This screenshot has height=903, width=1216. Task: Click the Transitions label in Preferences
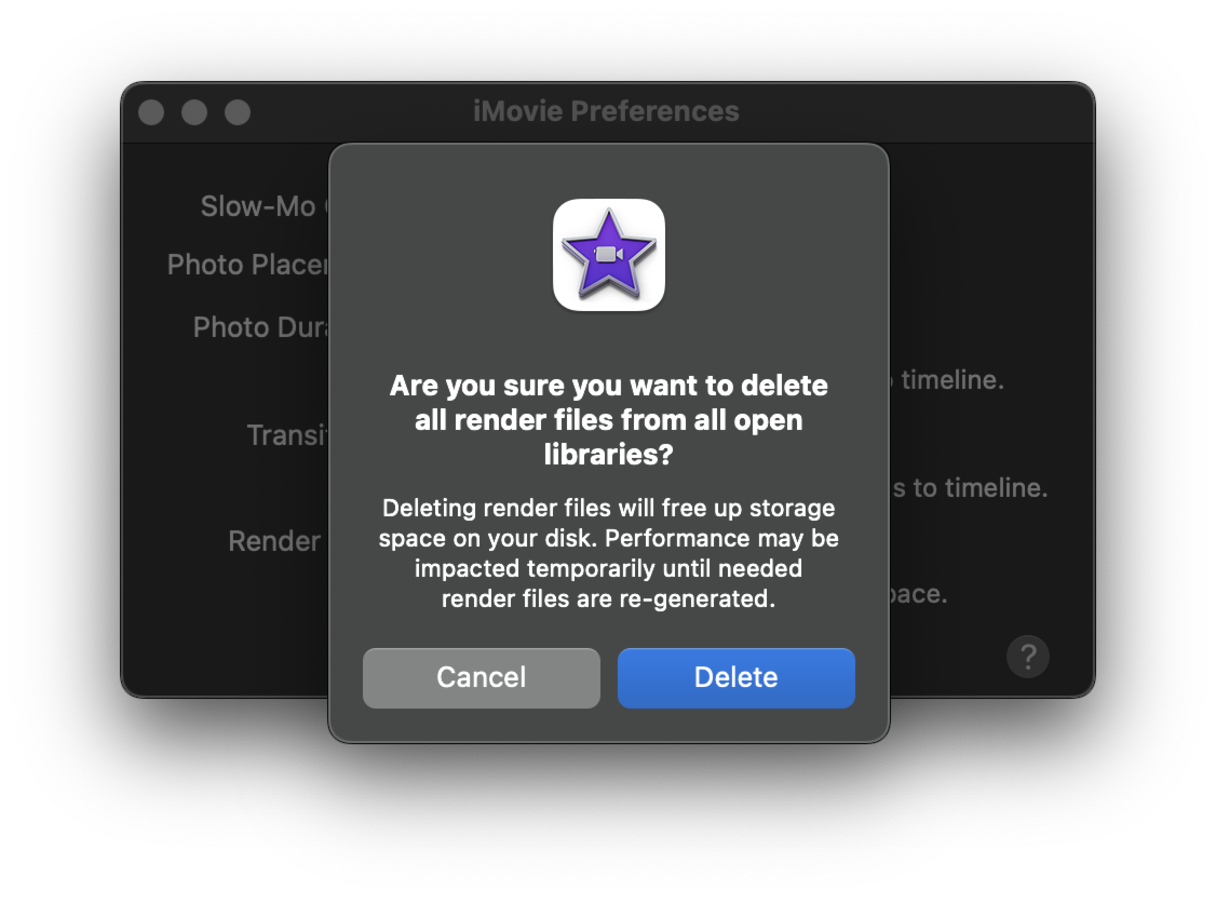(x=288, y=435)
